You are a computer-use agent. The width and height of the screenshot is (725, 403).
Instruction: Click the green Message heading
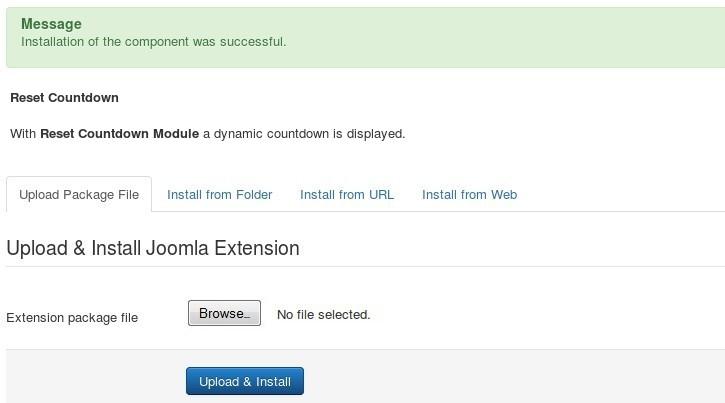(x=51, y=24)
